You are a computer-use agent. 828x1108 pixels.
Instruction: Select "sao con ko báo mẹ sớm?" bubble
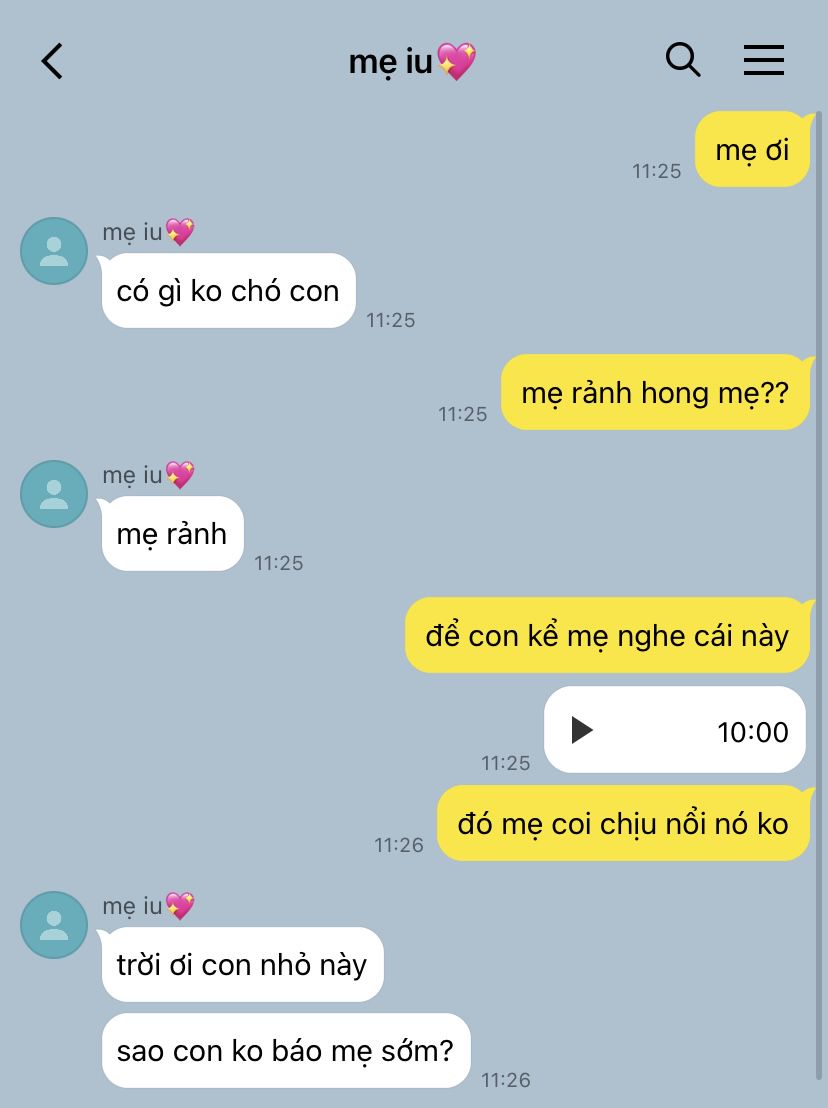point(286,1051)
